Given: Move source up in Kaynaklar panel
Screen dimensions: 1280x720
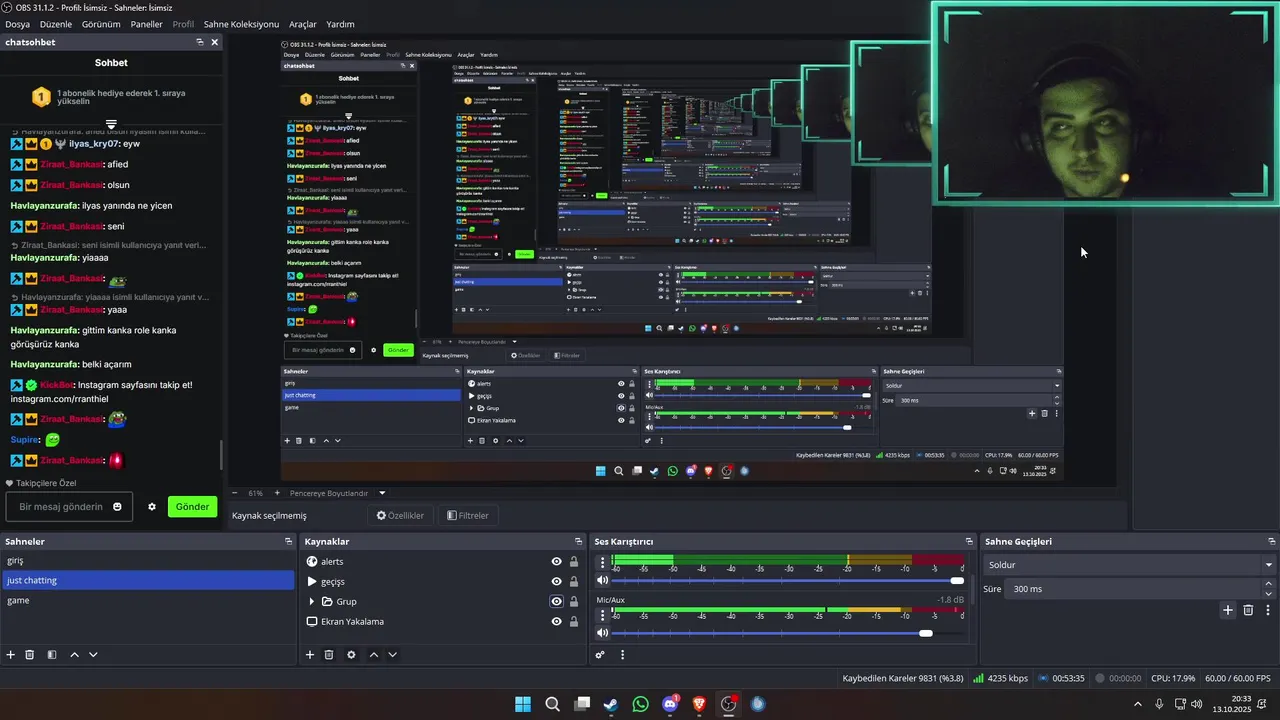Looking at the screenshot, I should click(x=374, y=655).
